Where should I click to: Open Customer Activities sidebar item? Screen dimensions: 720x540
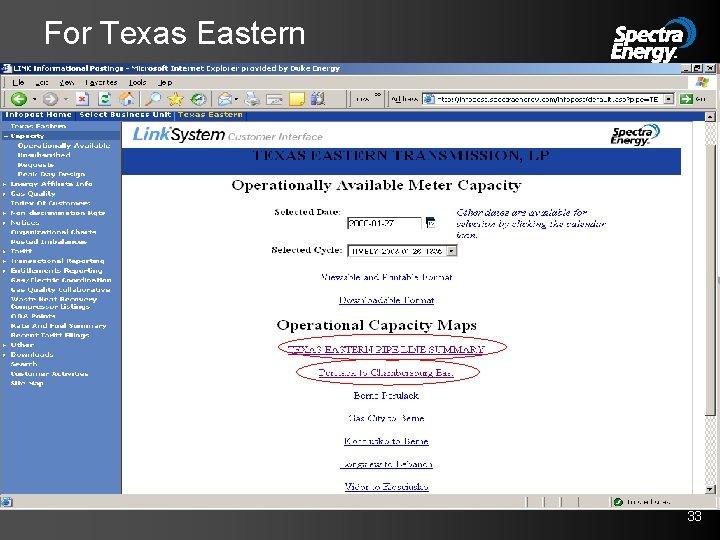pos(49,374)
